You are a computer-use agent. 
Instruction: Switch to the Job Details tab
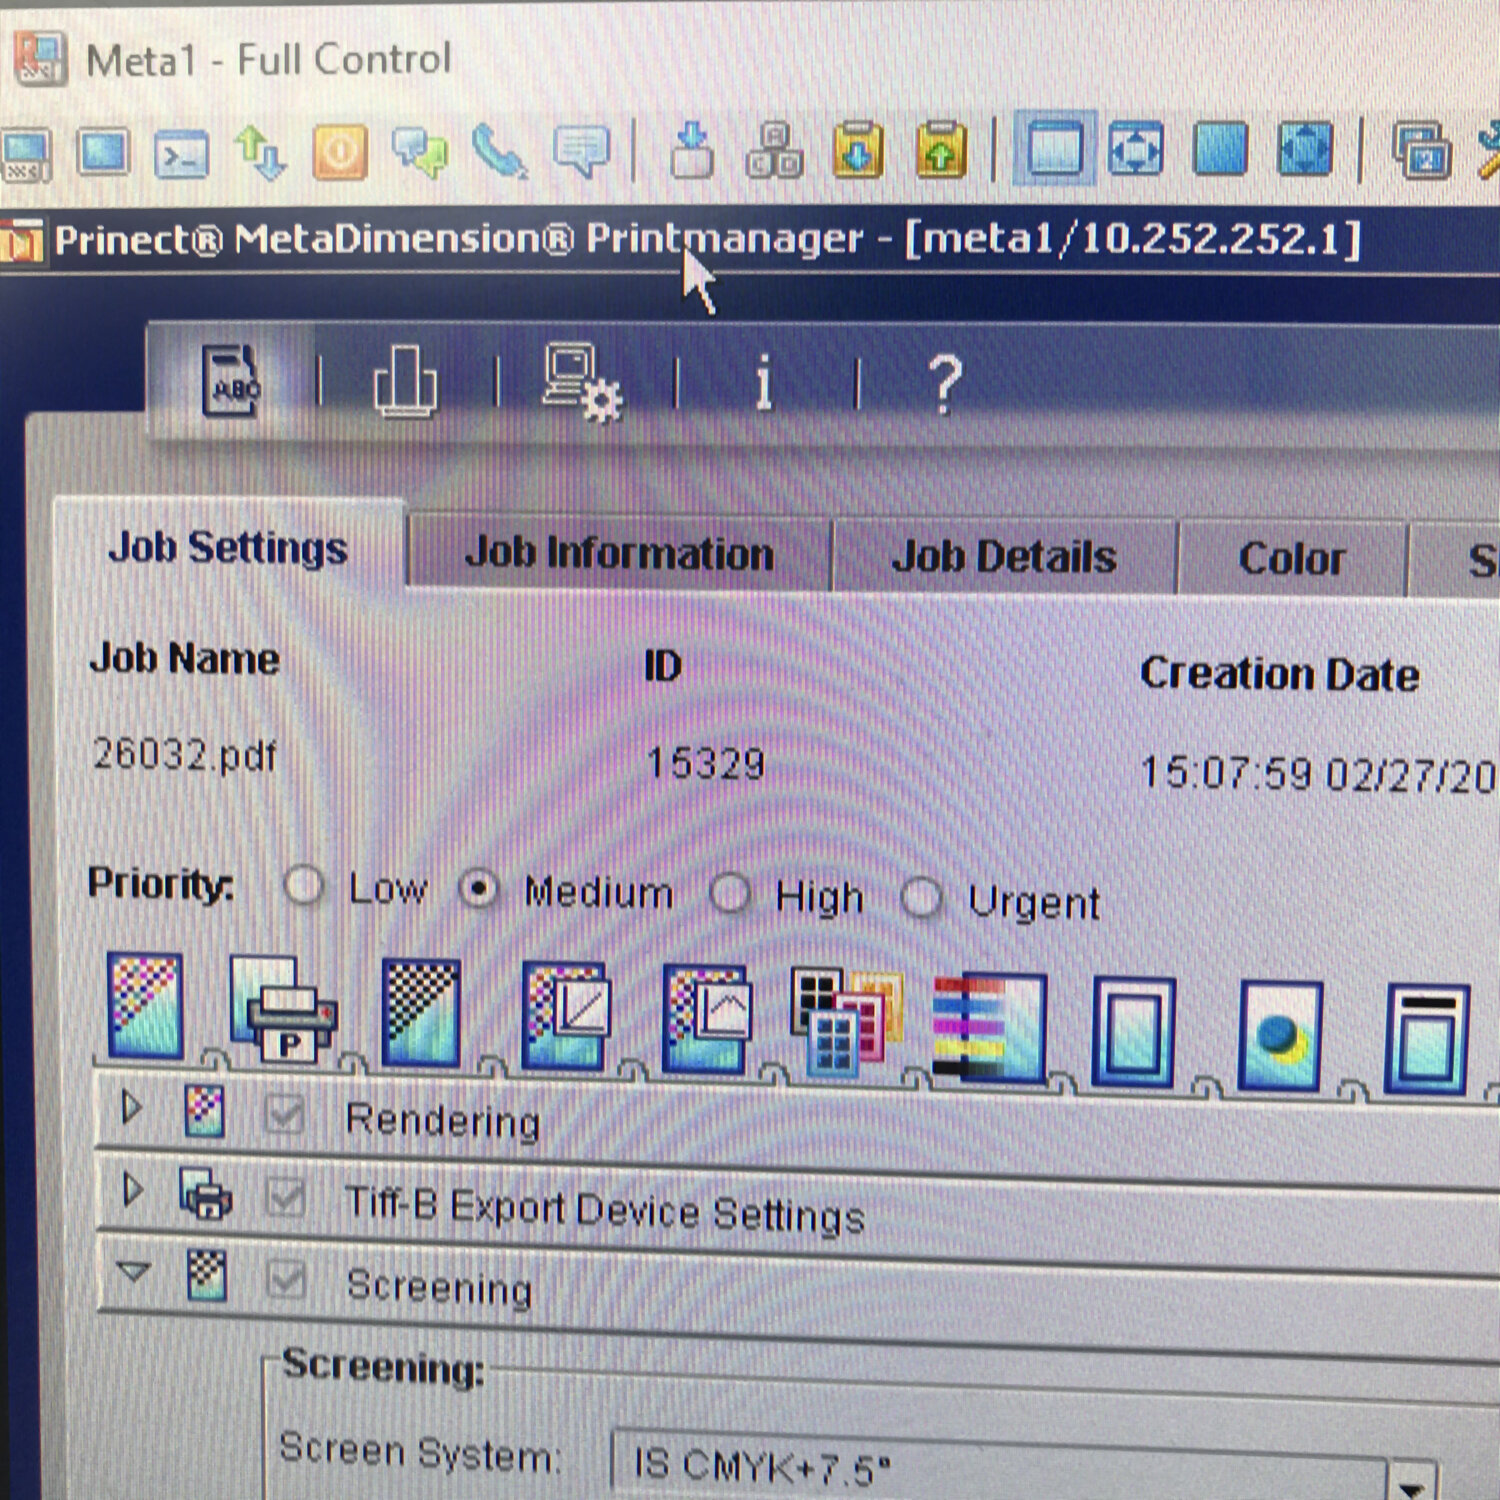[1004, 556]
